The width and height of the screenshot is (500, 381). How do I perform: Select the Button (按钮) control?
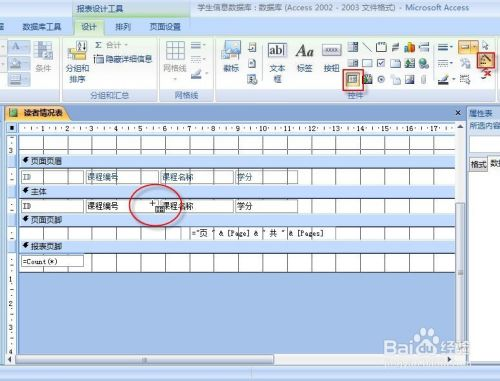click(x=331, y=57)
